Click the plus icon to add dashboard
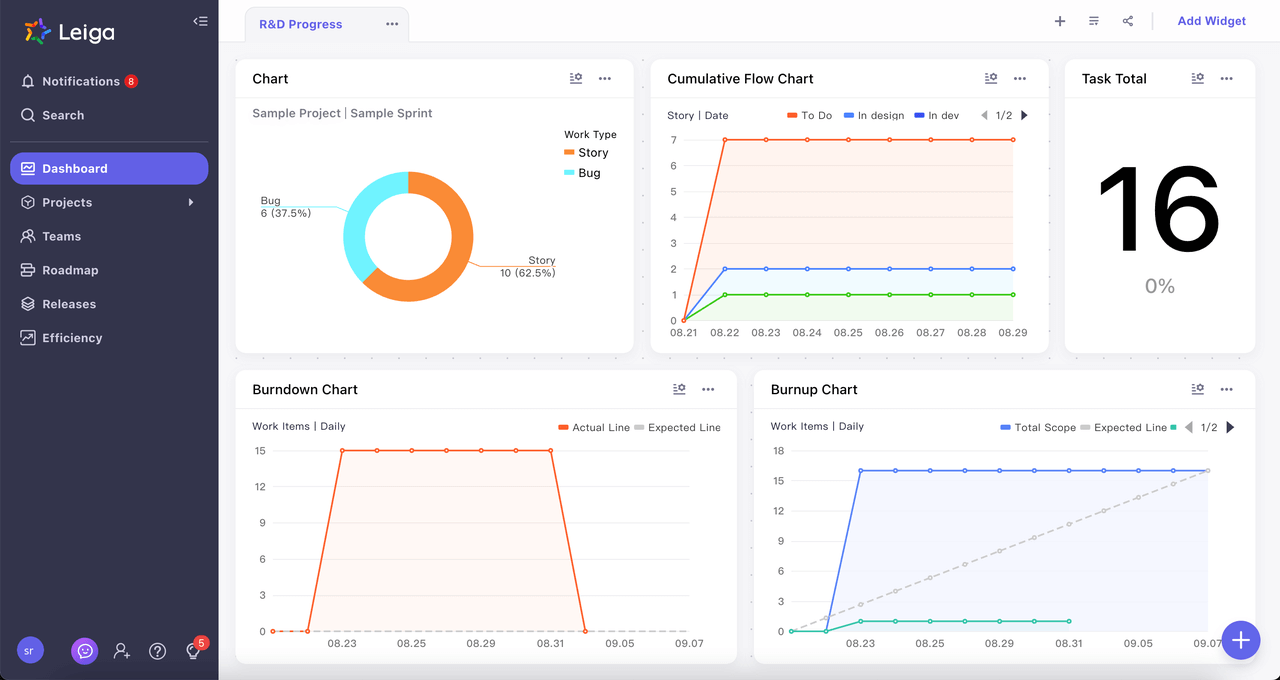 pos(1060,21)
